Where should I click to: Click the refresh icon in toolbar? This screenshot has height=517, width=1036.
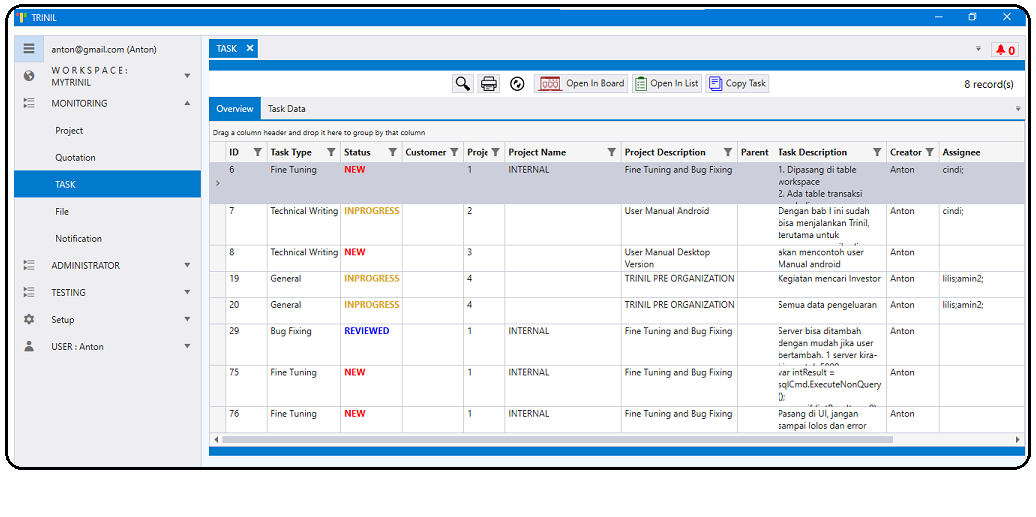click(517, 84)
